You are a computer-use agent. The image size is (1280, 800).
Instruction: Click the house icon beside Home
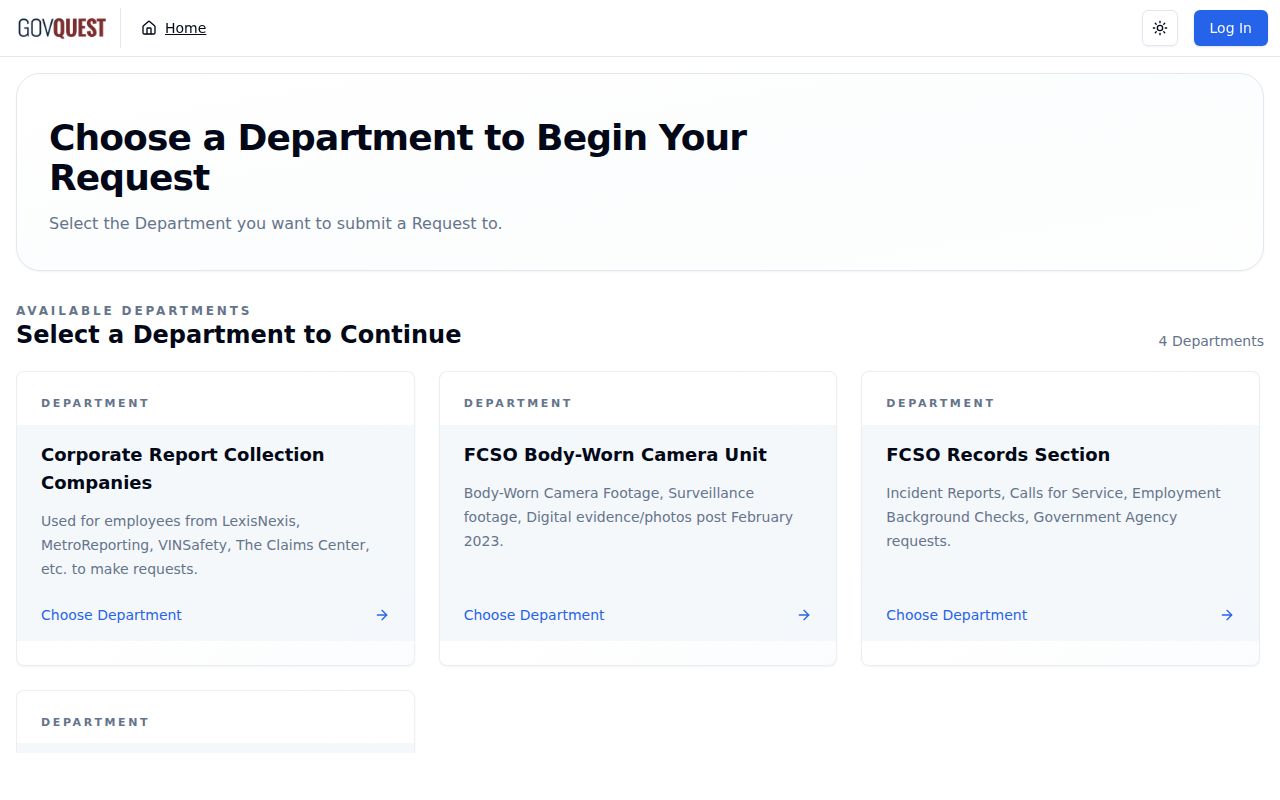pos(149,28)
